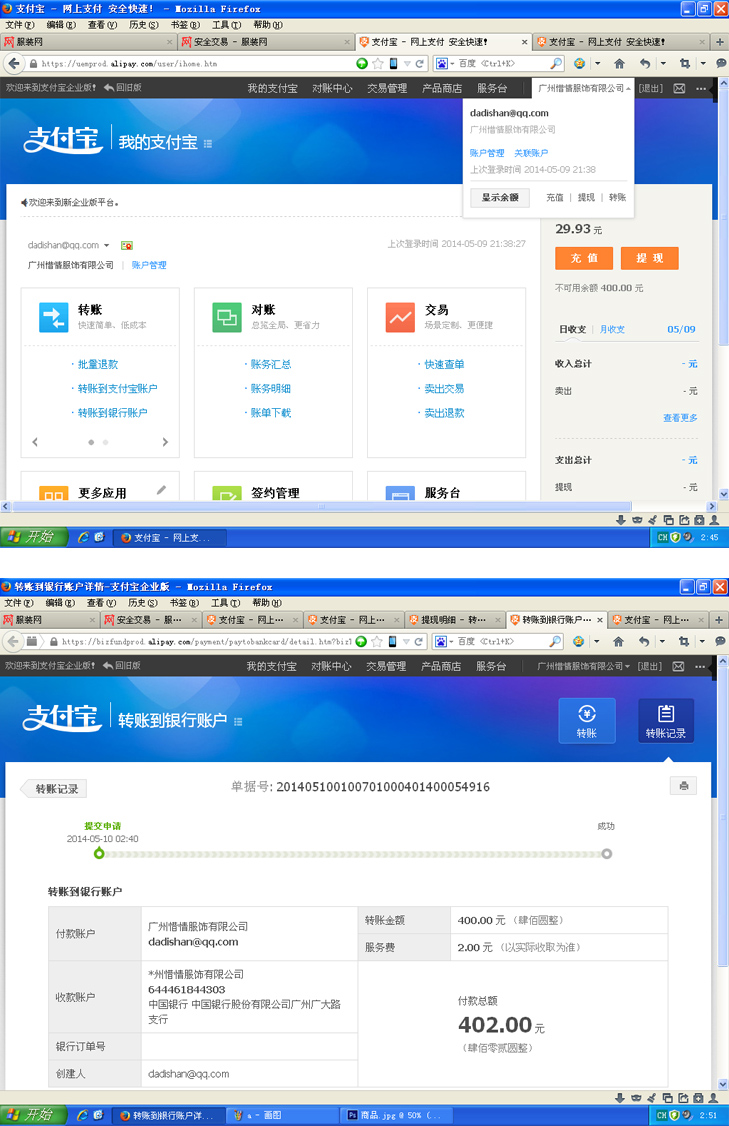Click the 转账 yen button on the transfer detail page
The width and height of the screenshot is (729, 1126).
(587, 721)
